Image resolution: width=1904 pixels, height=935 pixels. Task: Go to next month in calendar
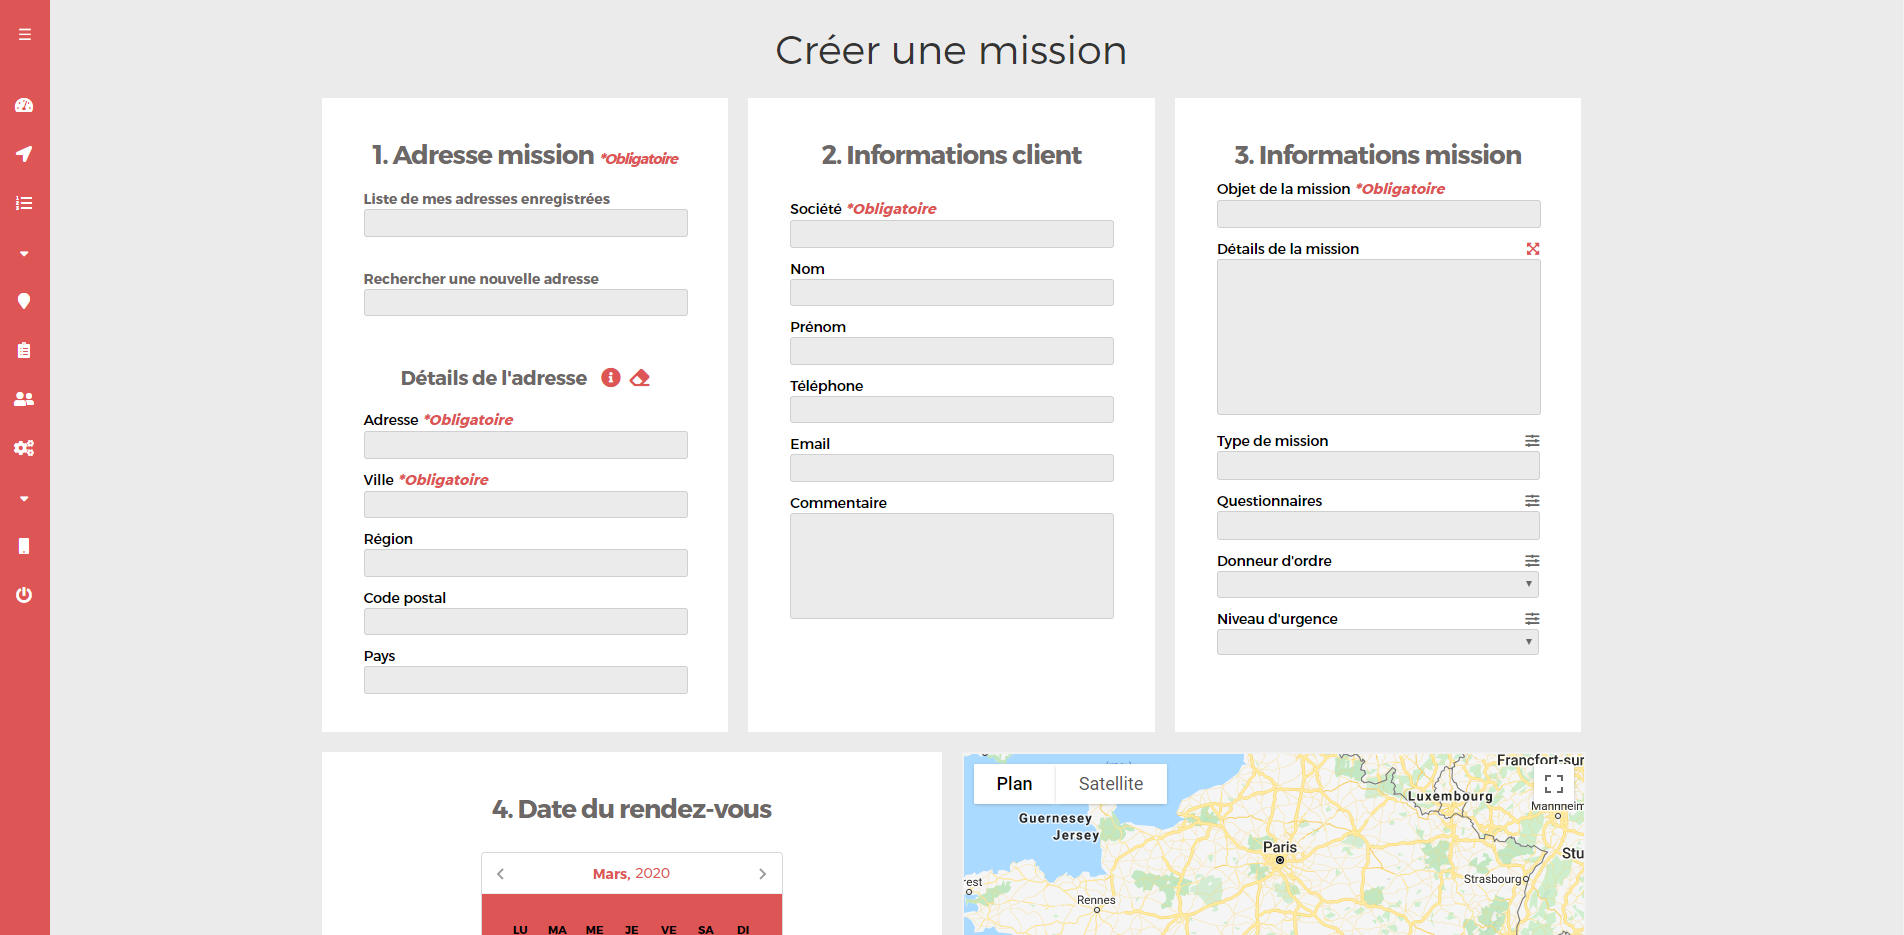coord(762,874)
